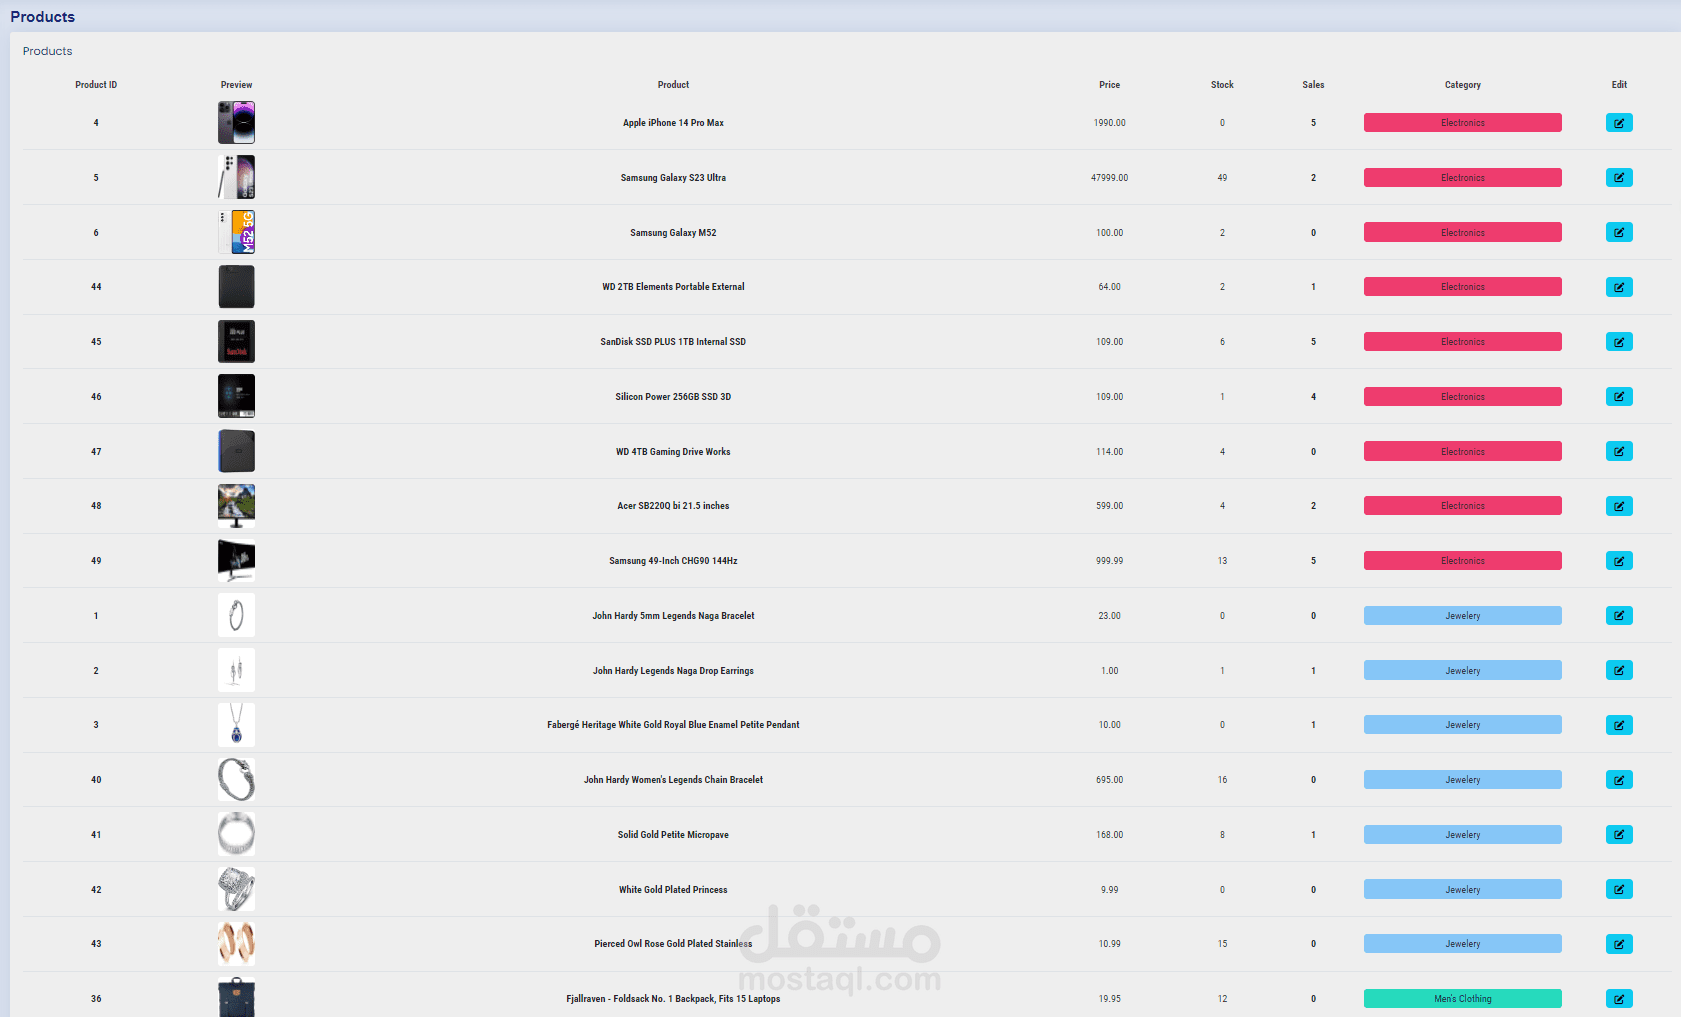Click the Sales column header
Image resolution: width=1681 pixels, height=1017 pixels.
point(1313,85)
